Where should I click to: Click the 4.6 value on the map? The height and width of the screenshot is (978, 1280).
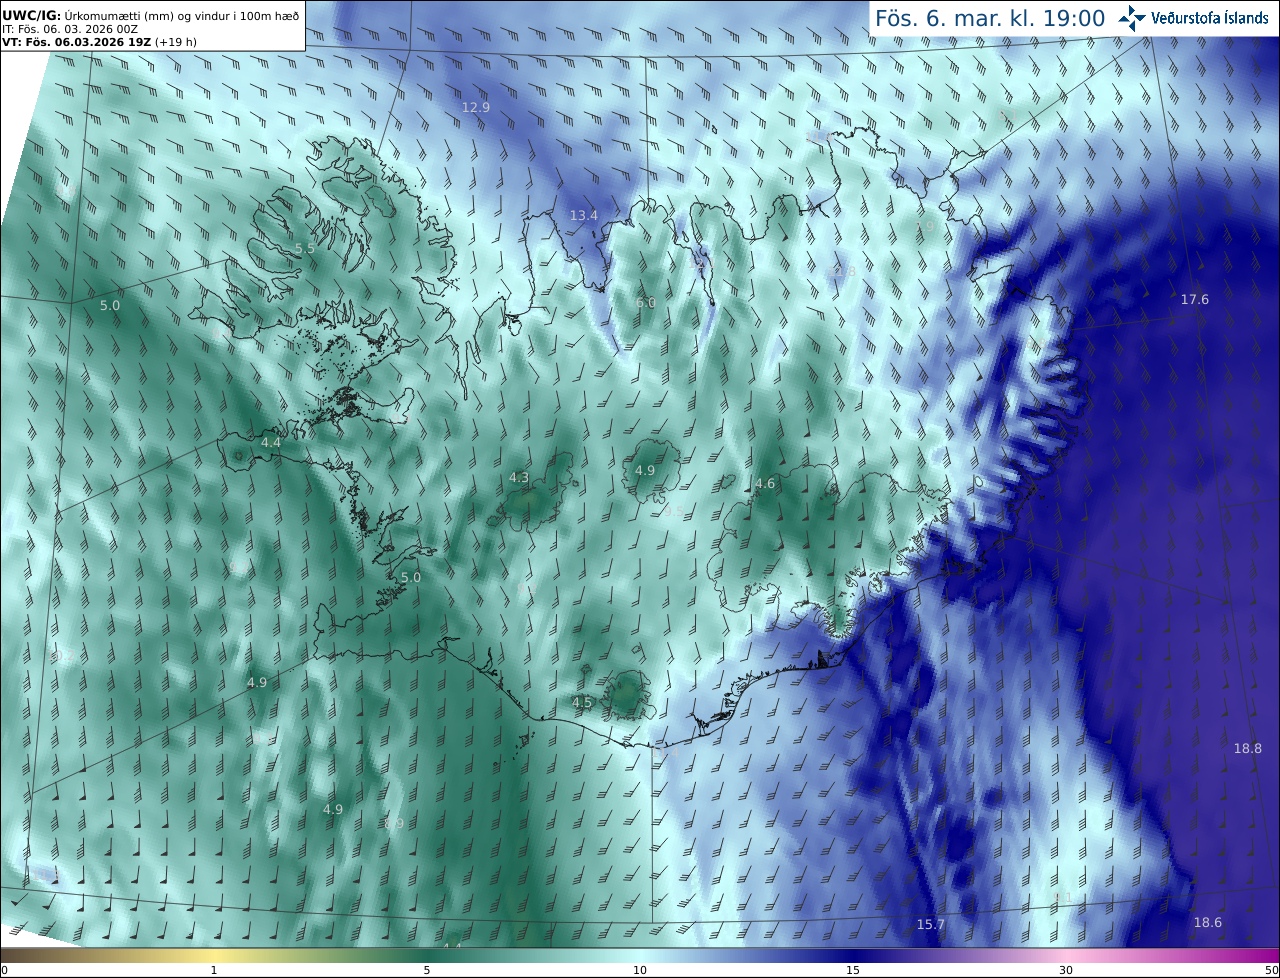pyautogui.click(x=765, y=484)
